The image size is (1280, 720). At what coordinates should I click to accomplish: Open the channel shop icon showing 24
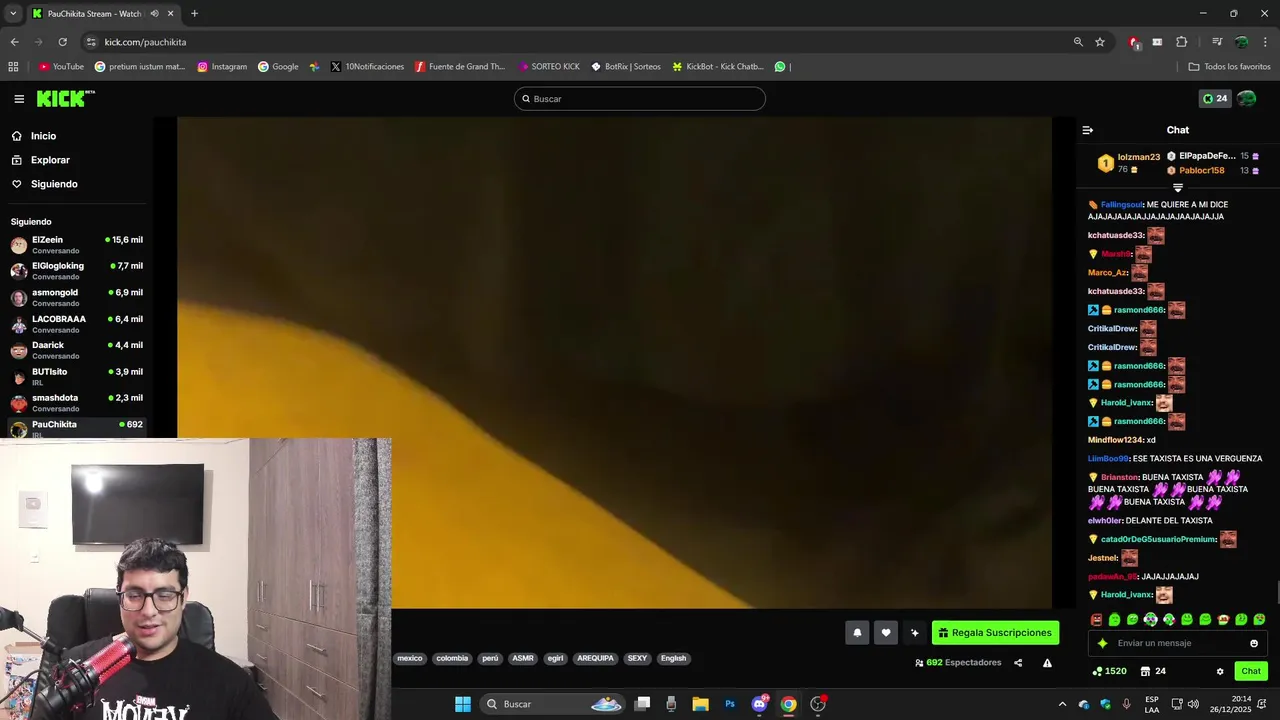point(1152,671)
